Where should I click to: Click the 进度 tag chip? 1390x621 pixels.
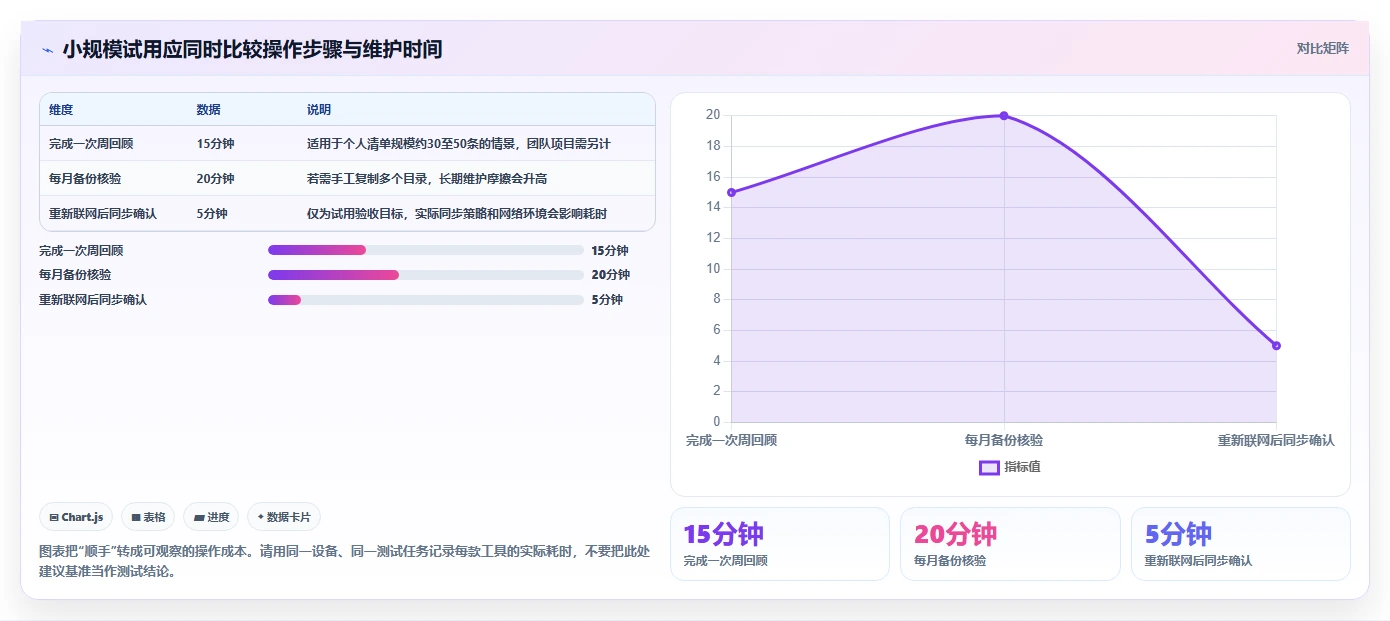tap(211, 517)
